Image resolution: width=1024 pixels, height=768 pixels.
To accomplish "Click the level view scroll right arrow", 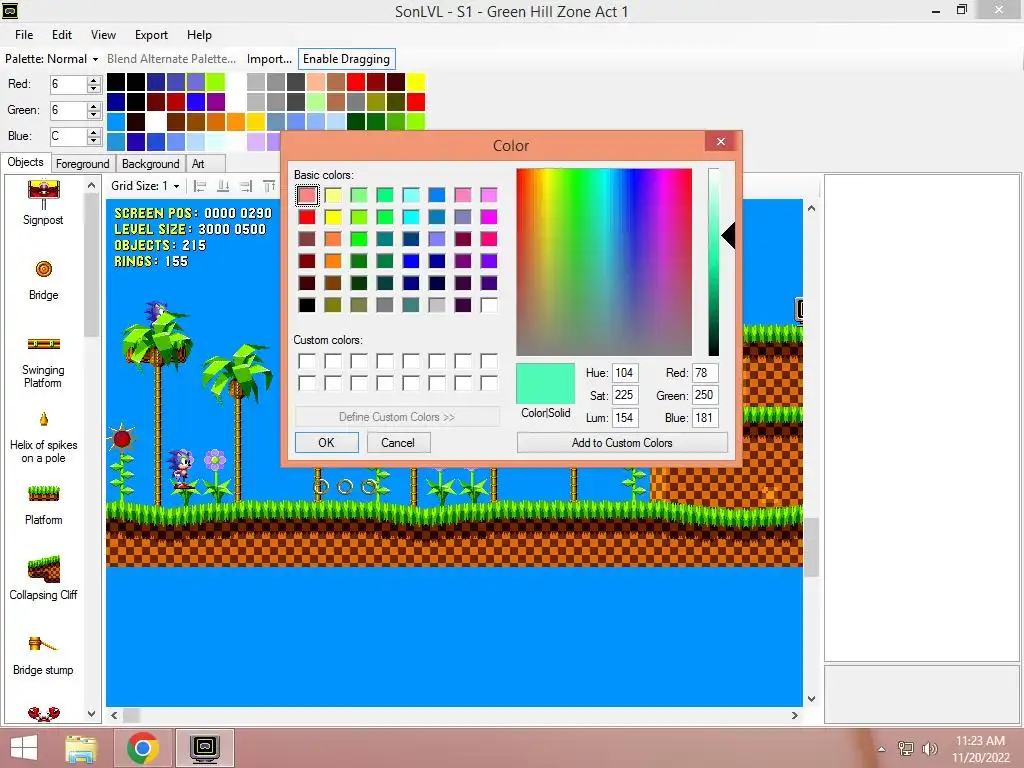I will [x=794, y=716].
